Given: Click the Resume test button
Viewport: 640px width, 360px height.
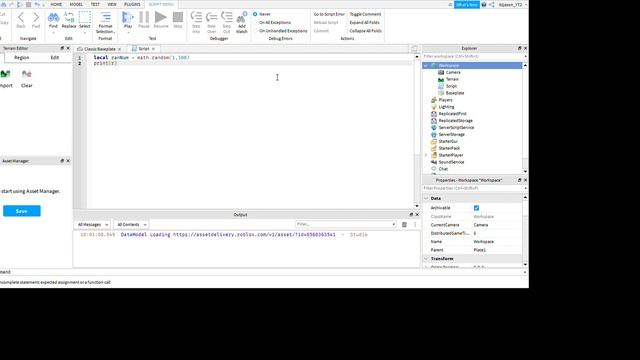Looking at the screenshot, I should point(161,20).
